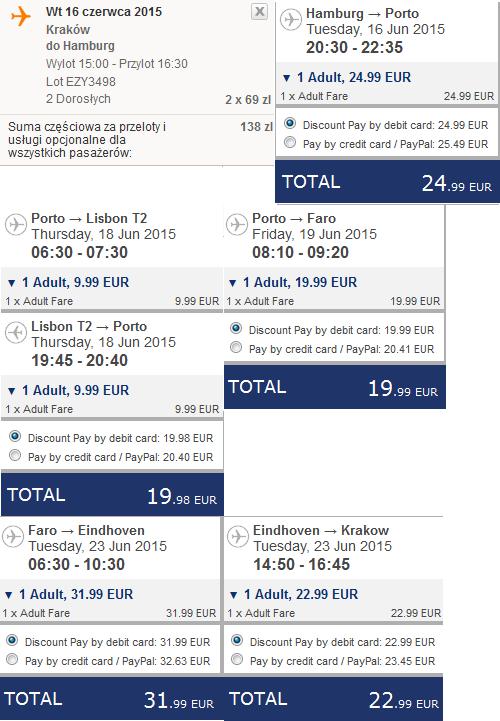The width and height of the screenshot is (500, 721).
Task: Choose credit card / PayPal option 20.41 EUR
Action: coord(236,347)
